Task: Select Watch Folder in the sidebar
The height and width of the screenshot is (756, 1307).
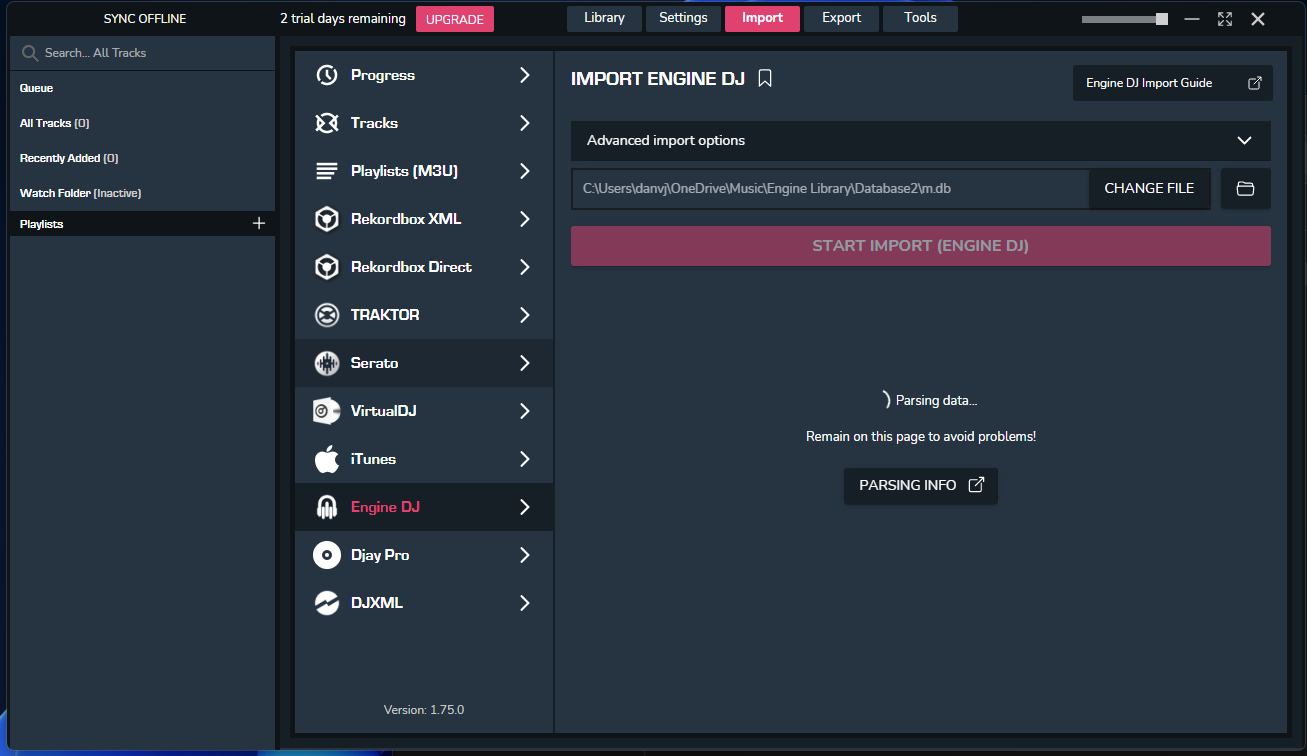Action: (80, 193)
